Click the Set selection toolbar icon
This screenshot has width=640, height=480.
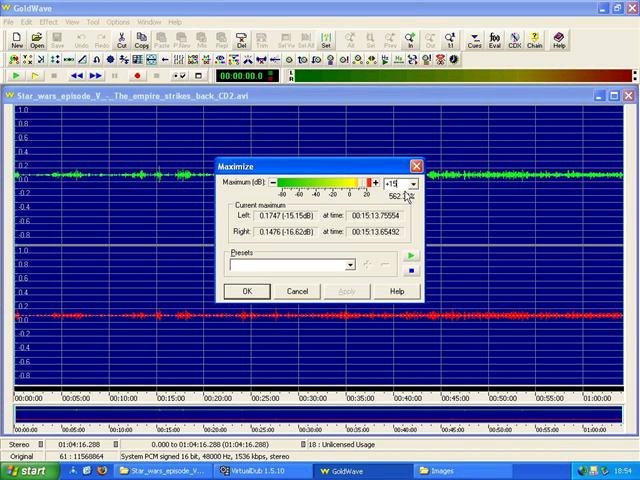[326, 40]
